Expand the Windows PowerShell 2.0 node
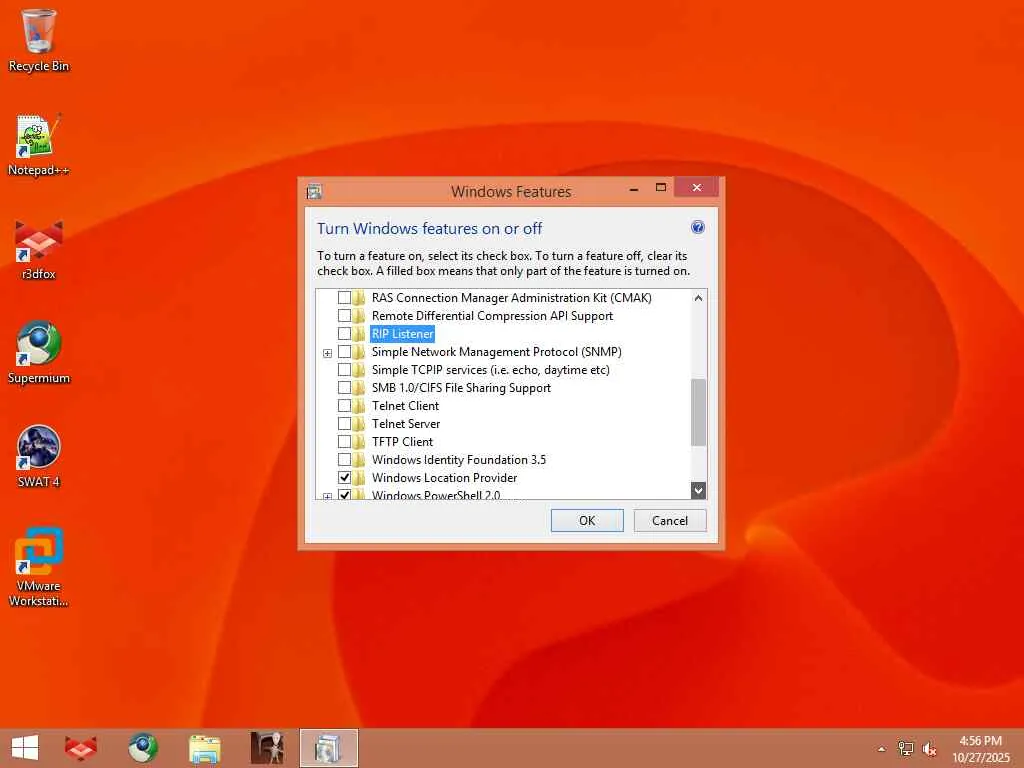The height and width of the screenshot is (768, 1024). pyautogui.click(x=327, y=496)
